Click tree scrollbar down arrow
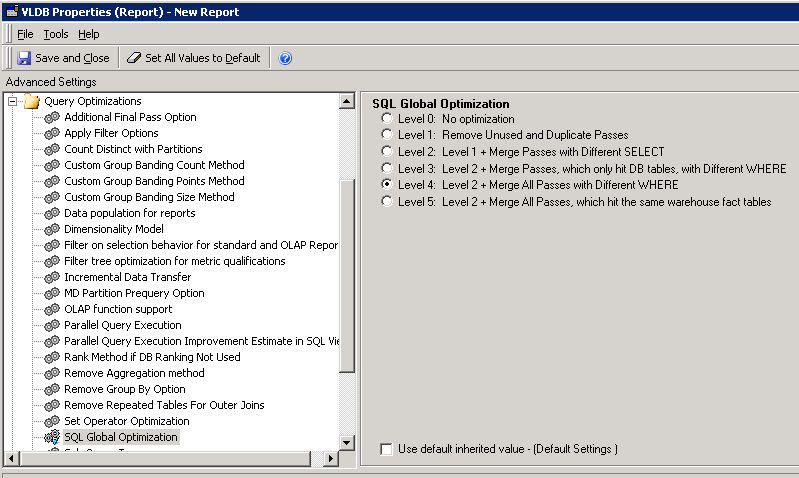Image resolution: width=799 pixels, height=478 pixels. (x=347, y=442)
